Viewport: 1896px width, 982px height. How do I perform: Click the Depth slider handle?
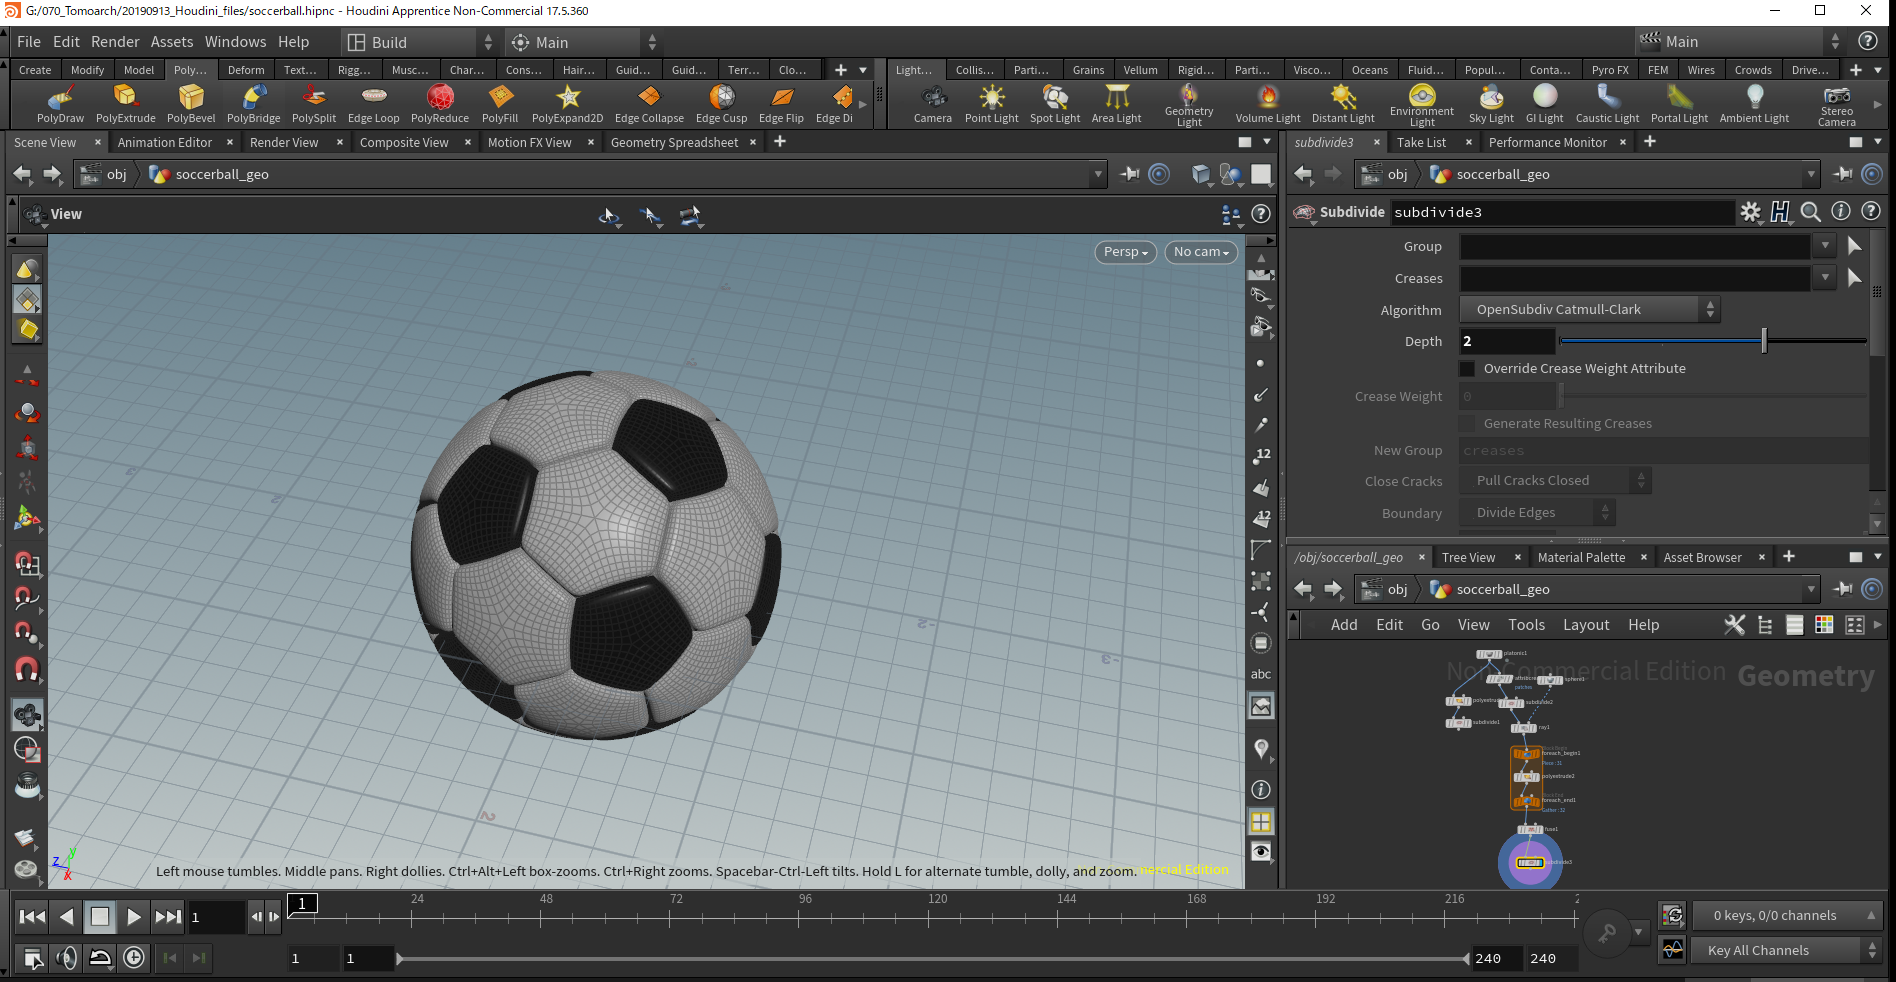tap(1764, 341)
